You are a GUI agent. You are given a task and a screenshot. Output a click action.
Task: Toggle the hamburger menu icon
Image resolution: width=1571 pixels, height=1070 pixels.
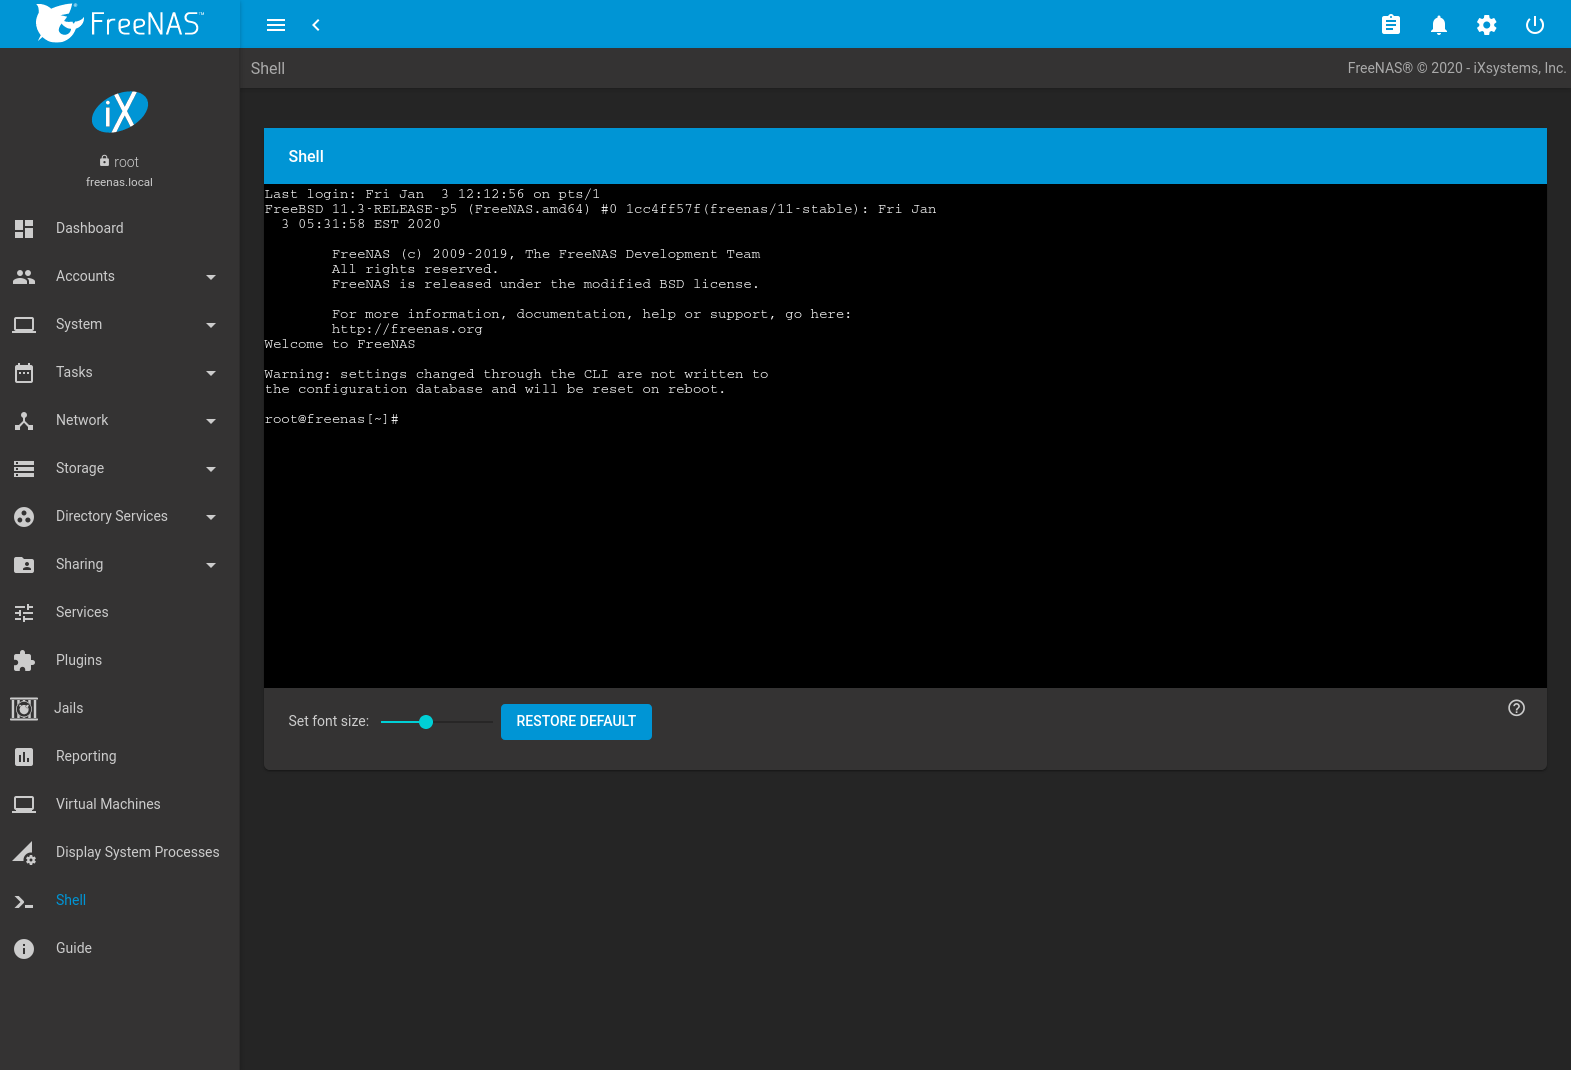(276, 25)
